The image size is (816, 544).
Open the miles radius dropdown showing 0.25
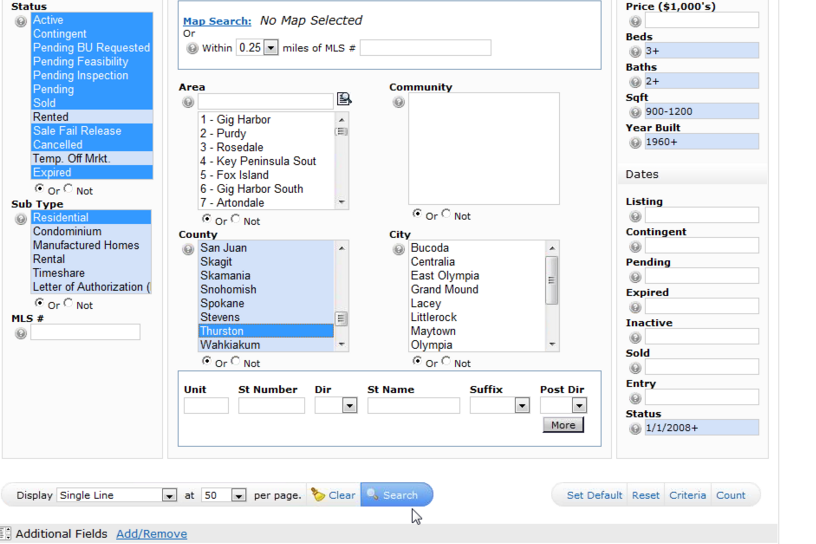coord(270,48)
